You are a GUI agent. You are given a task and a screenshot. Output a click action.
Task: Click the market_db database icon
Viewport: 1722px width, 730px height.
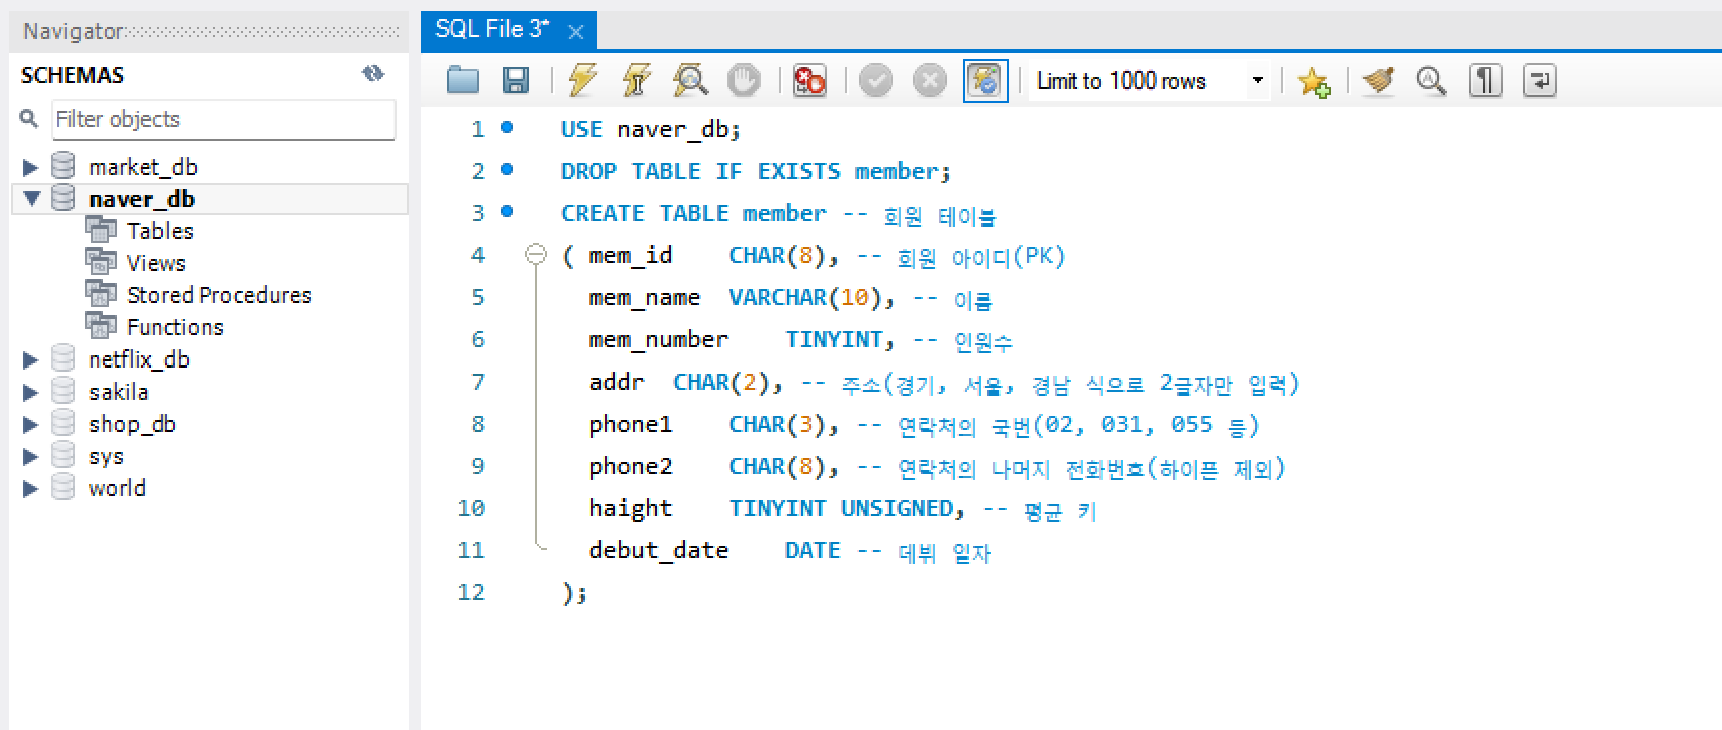pos(63,166)
